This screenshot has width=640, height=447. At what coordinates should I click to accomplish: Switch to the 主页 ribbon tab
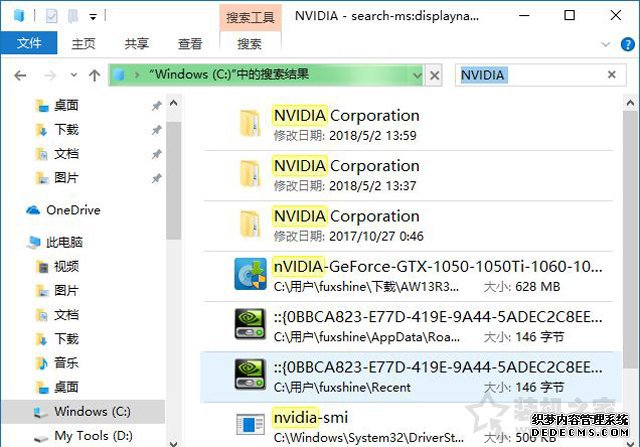click(83, 43)
